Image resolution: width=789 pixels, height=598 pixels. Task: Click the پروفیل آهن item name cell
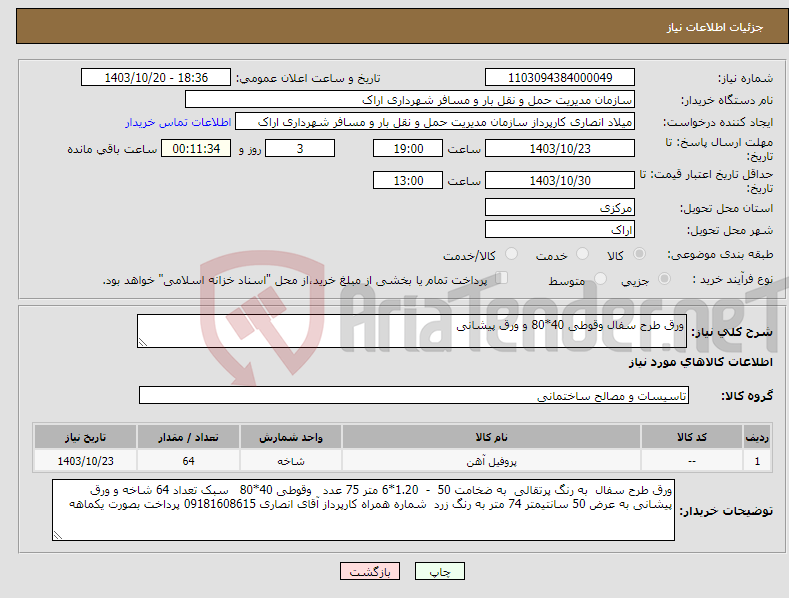[491, 461]
